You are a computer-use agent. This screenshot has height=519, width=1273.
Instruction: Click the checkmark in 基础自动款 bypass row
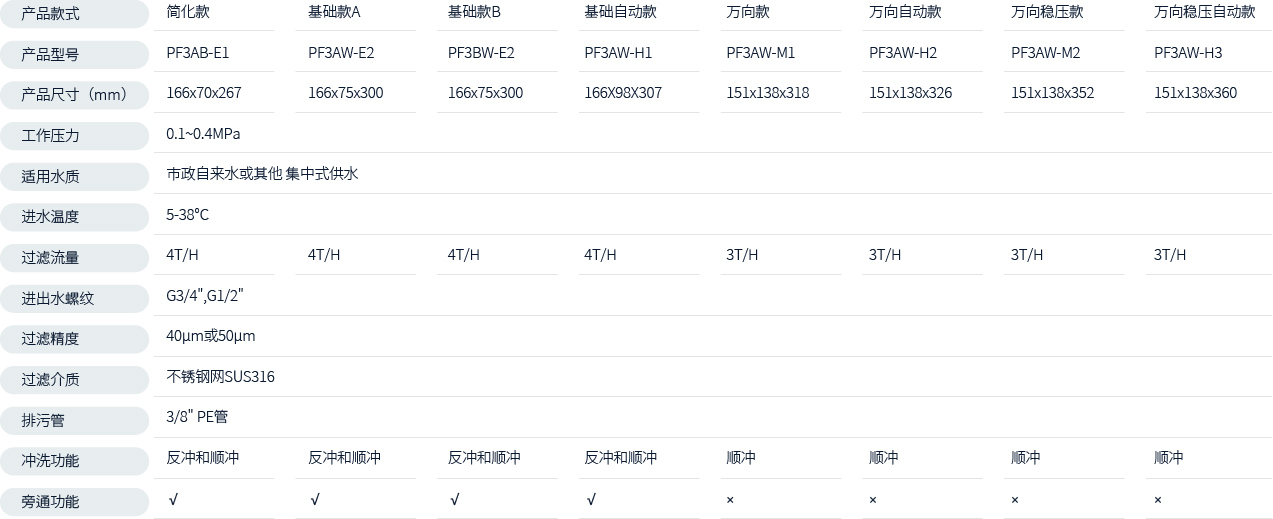click(x=591, y=498)
